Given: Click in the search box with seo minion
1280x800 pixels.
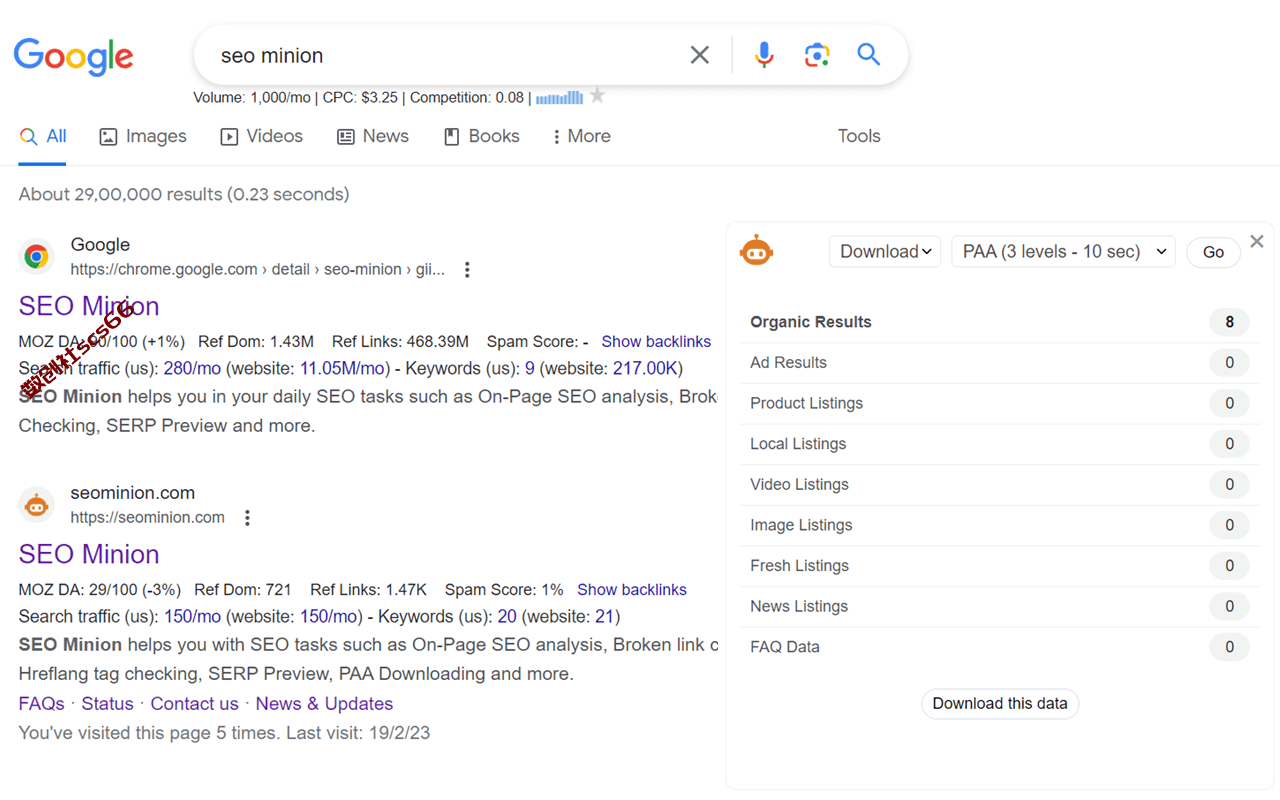Looking at the screenshot, I should click(x=440, y=56).
